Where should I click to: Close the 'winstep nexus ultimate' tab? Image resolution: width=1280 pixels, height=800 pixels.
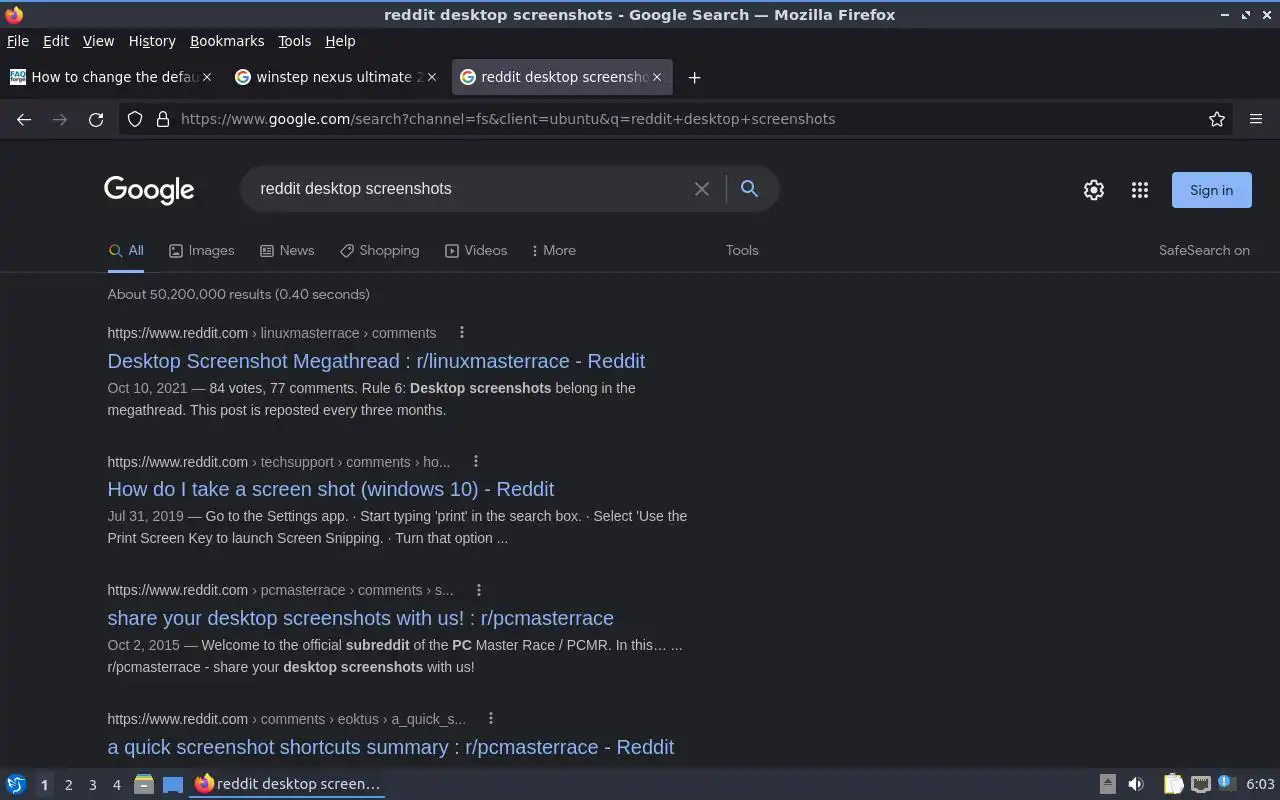(432, 77)
